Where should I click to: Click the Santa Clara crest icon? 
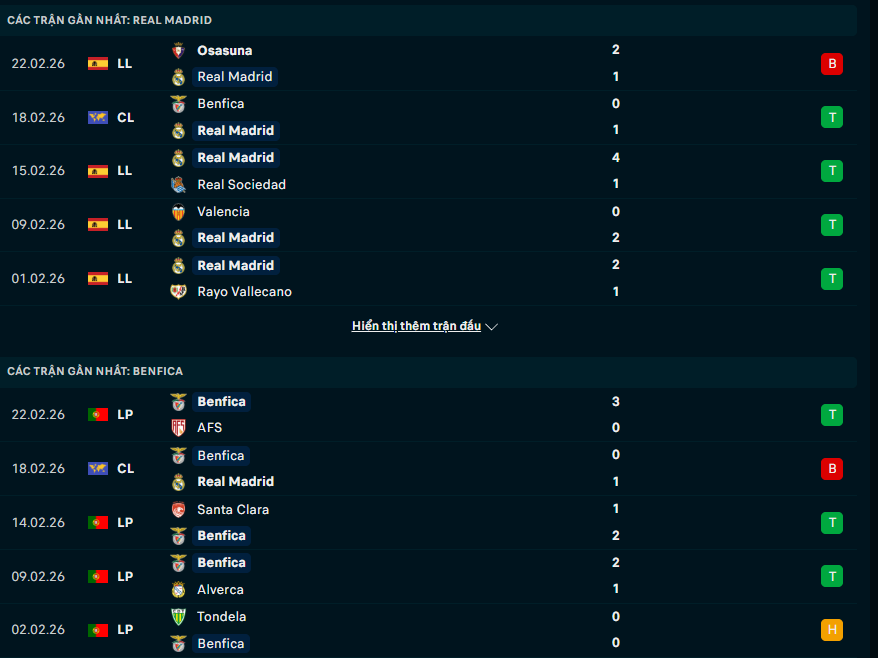tap(178, 509)
